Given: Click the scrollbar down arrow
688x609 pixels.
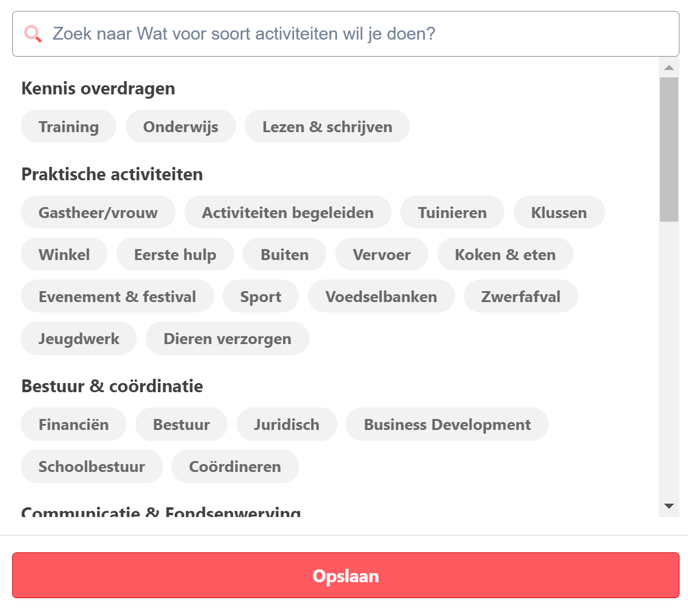Looking at the screenshot, I should coord(669,507).
